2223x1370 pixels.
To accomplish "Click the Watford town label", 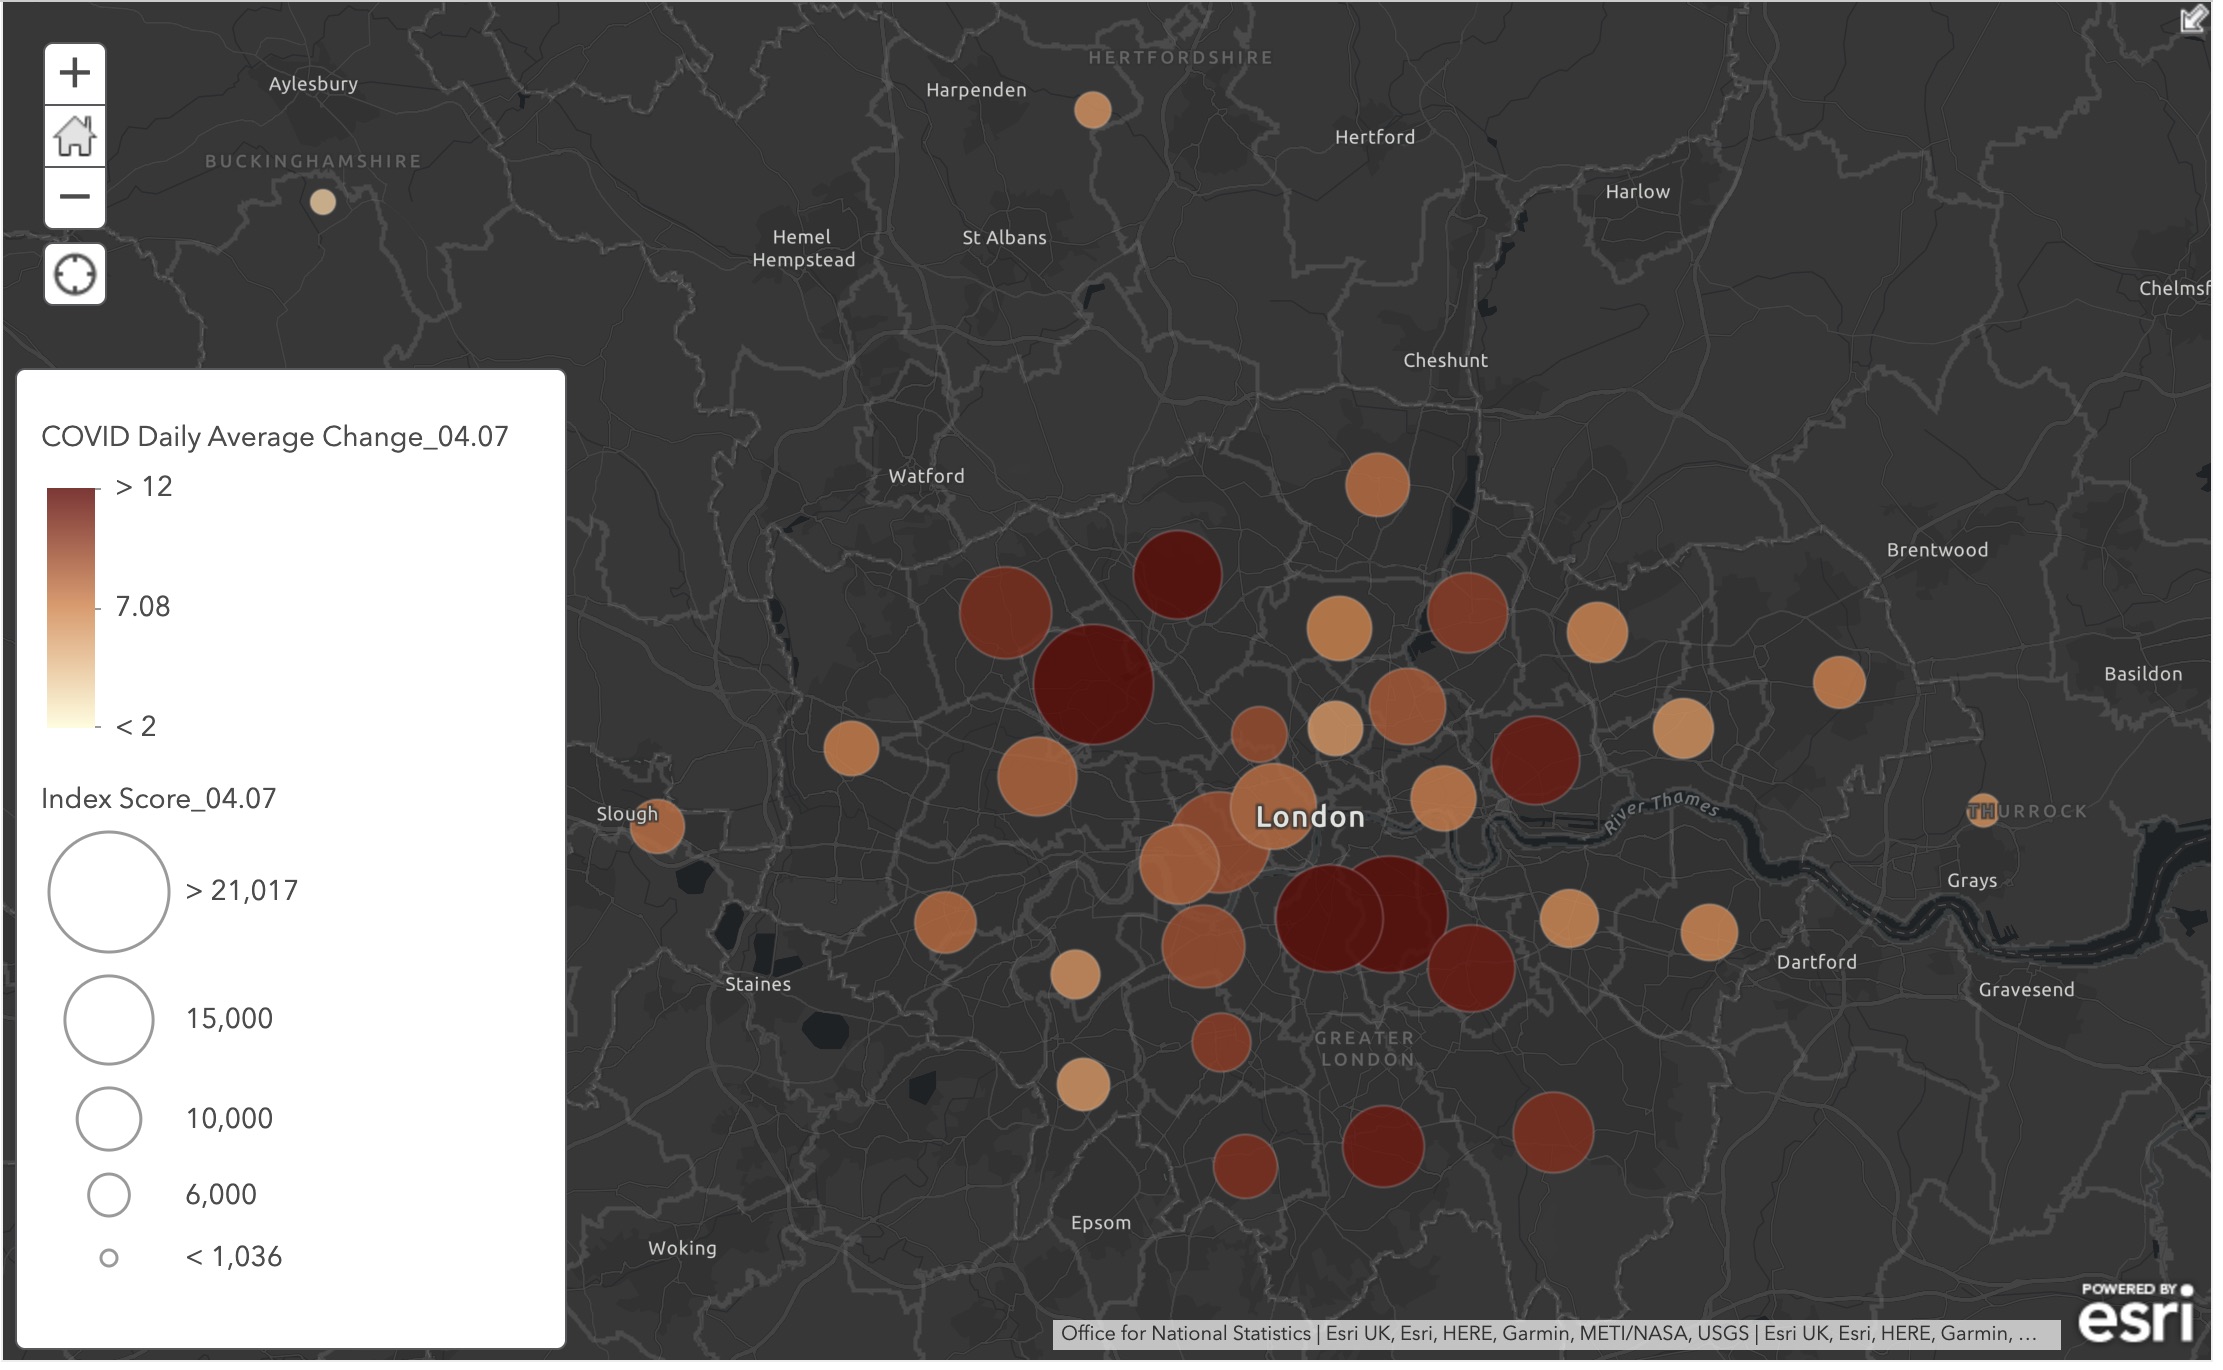I will click(927, 477).
